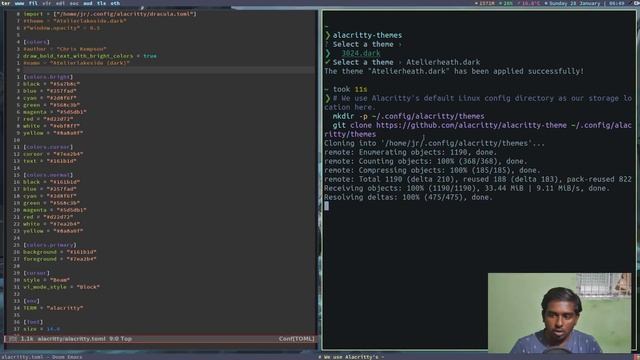Switch to the "fil" workspace tag
Screen dimensions: 640x360
click(33, 3)
